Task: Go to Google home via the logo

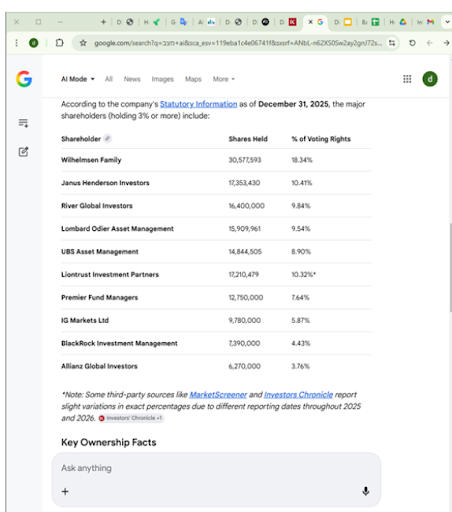Action: click(x=24, y=79)
